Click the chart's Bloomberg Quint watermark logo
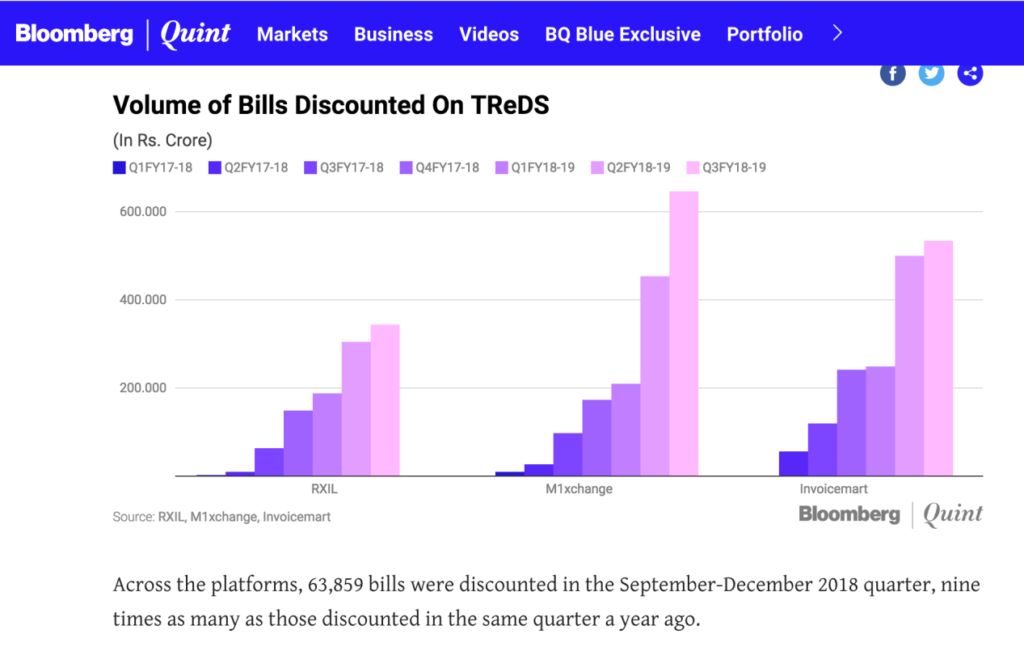1024x647 pixels. pyautogui.click(x=890, y=514)
